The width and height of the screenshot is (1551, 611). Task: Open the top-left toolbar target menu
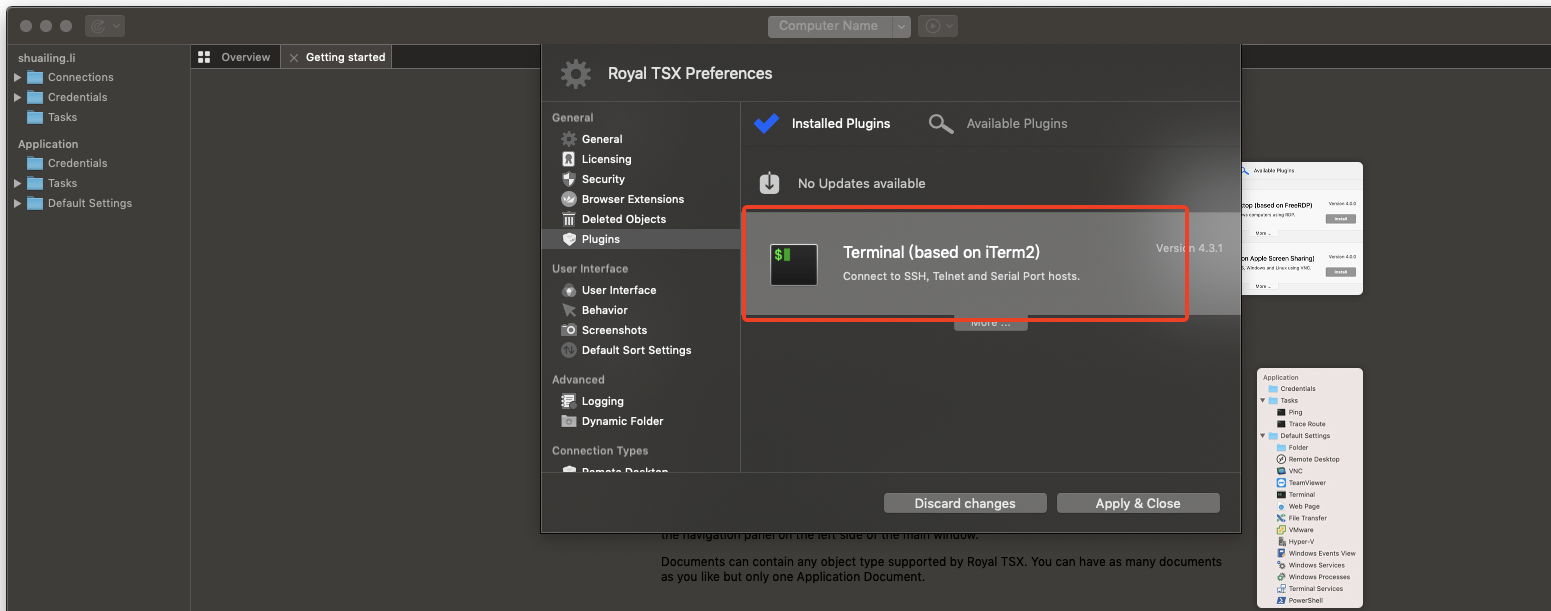(x=104, y=26)
